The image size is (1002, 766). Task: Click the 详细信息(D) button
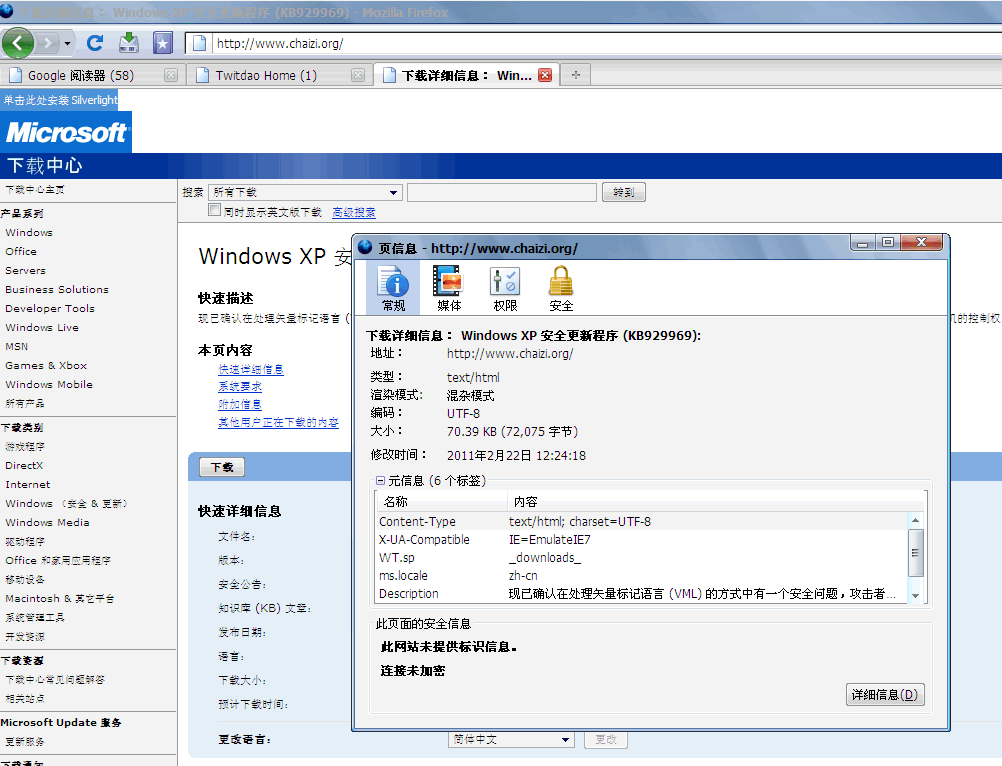coord(884,694)
